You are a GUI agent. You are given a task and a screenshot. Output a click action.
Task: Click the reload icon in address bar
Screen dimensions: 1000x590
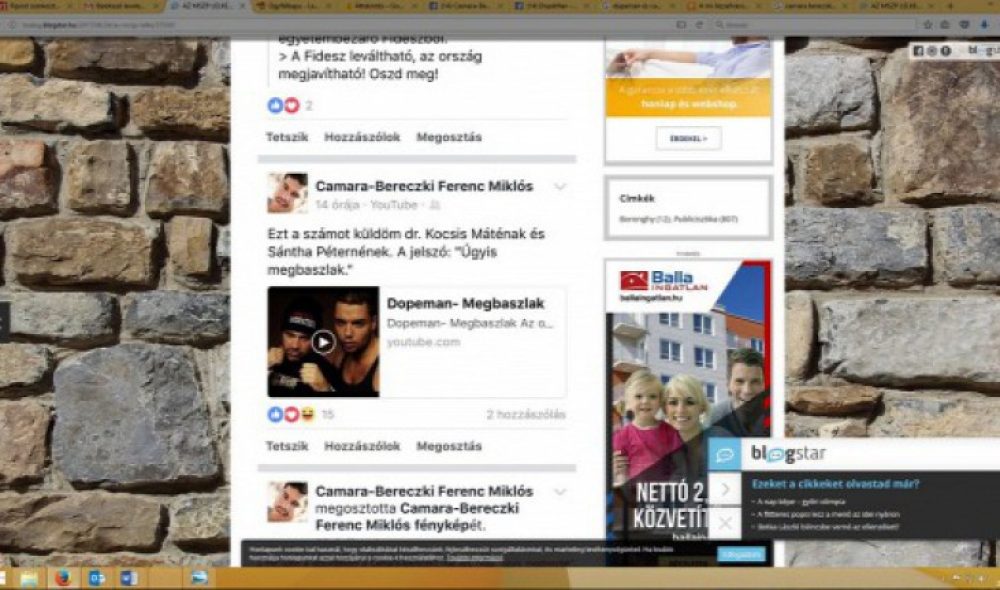[699, 24]
